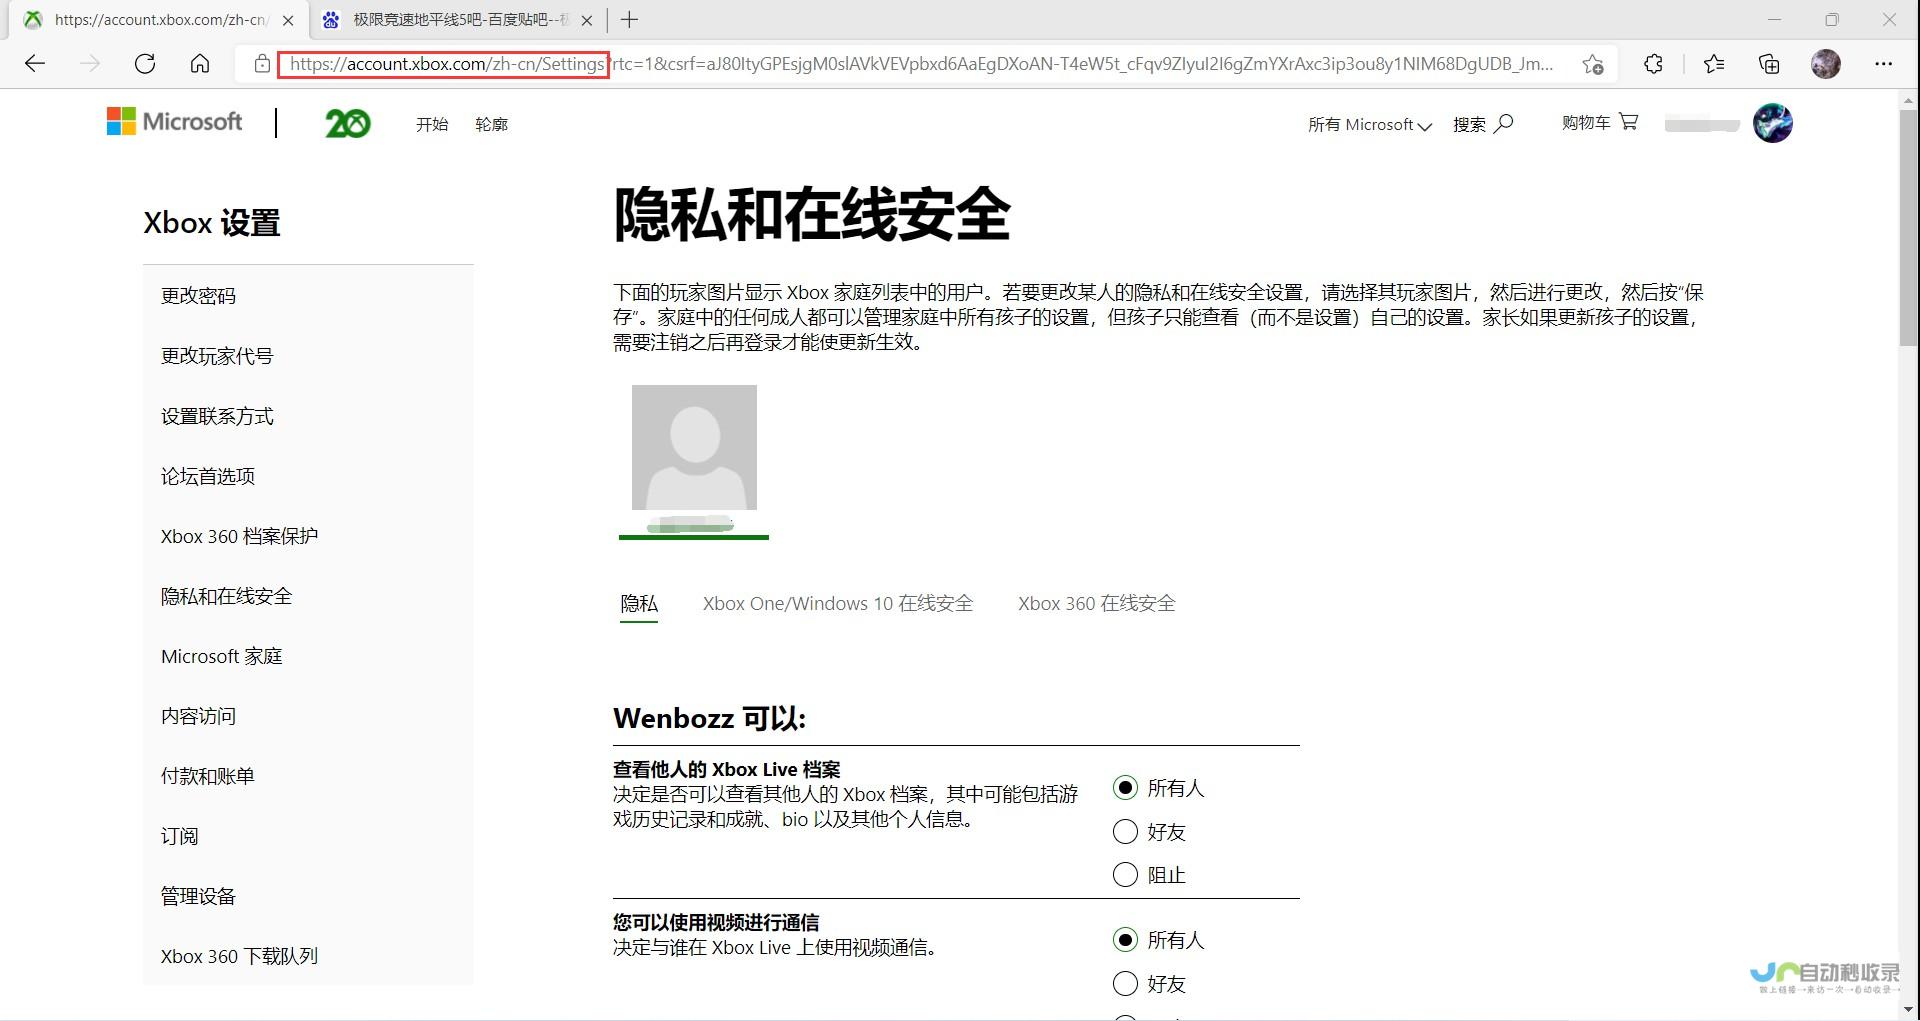Image resolution: width=1920 pixels, height=1021 pixels.
Task: Click the browser address bar URL
Action: tap(920, 64)
